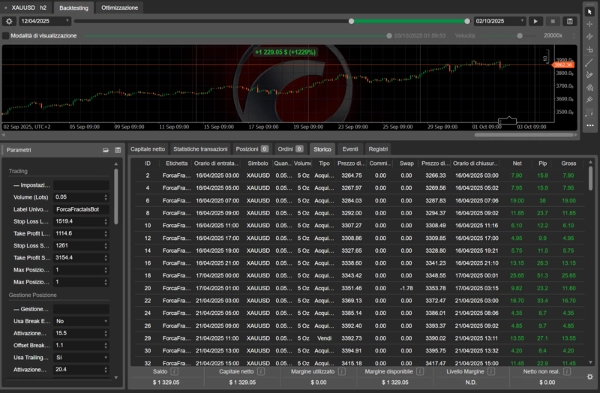Image resolution: width=600 pixels, height=393 pixels.
Task: Choose the fourth drawing toolbar tool
Action: 590,50
